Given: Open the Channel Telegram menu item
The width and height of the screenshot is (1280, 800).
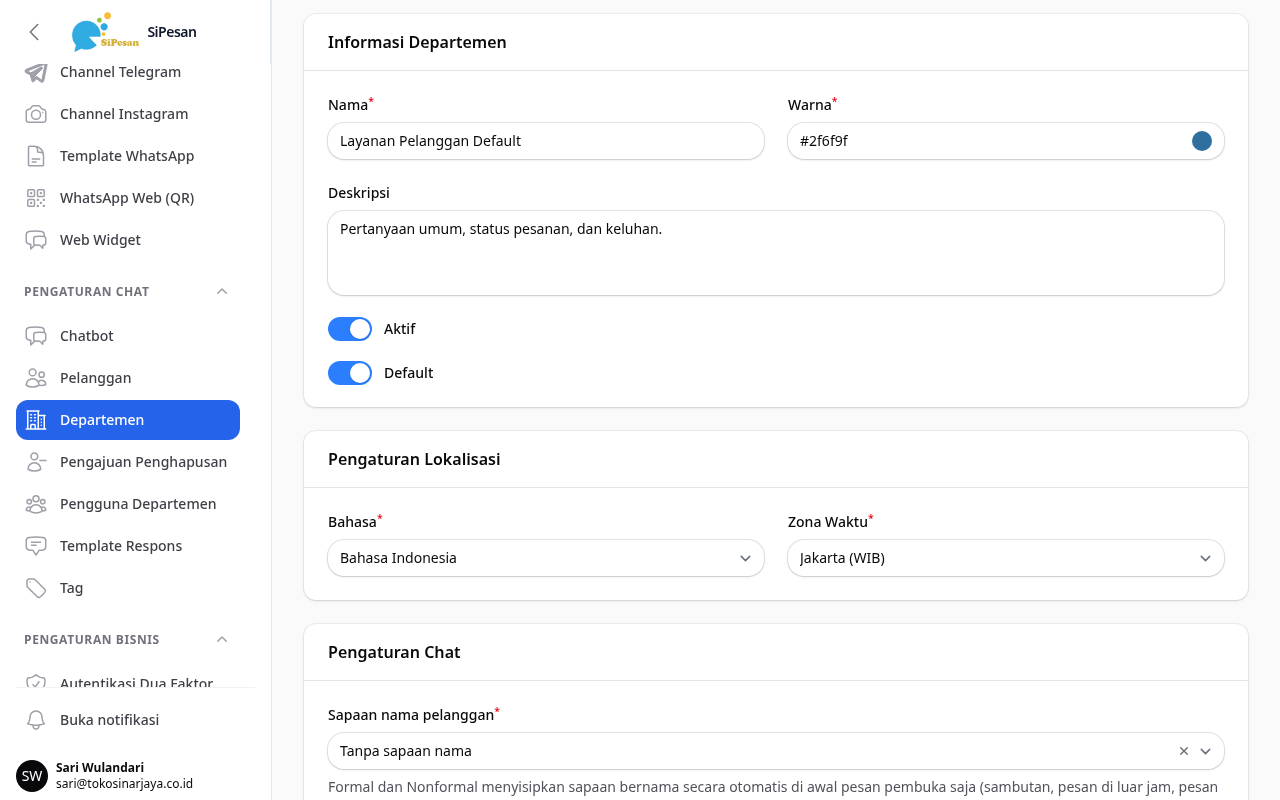Looking at the screenshot, I should (128, 72).
